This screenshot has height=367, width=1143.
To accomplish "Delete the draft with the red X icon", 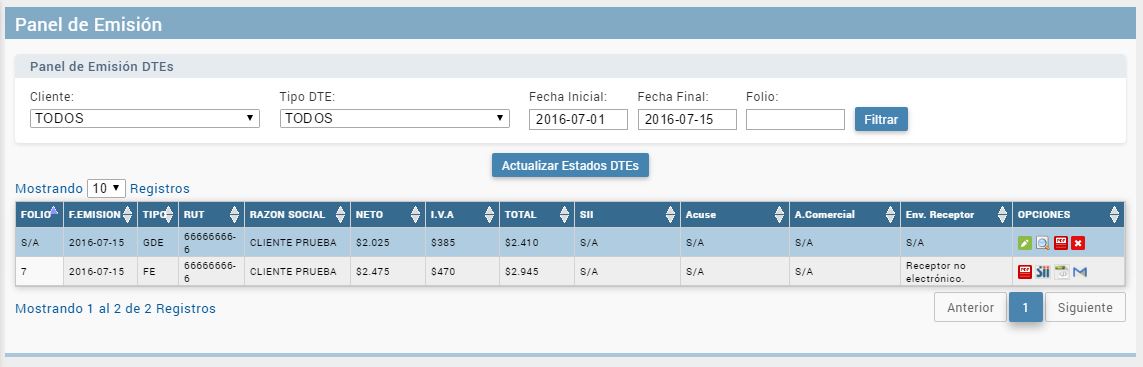I will coord(1078,243).
